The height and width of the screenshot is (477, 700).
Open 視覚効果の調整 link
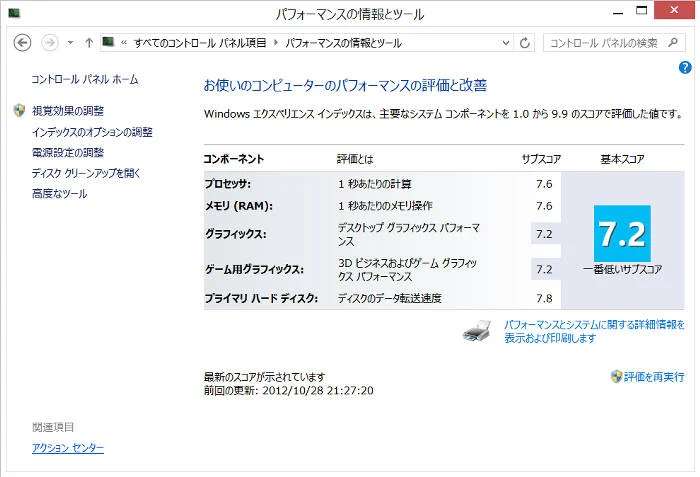68,111
